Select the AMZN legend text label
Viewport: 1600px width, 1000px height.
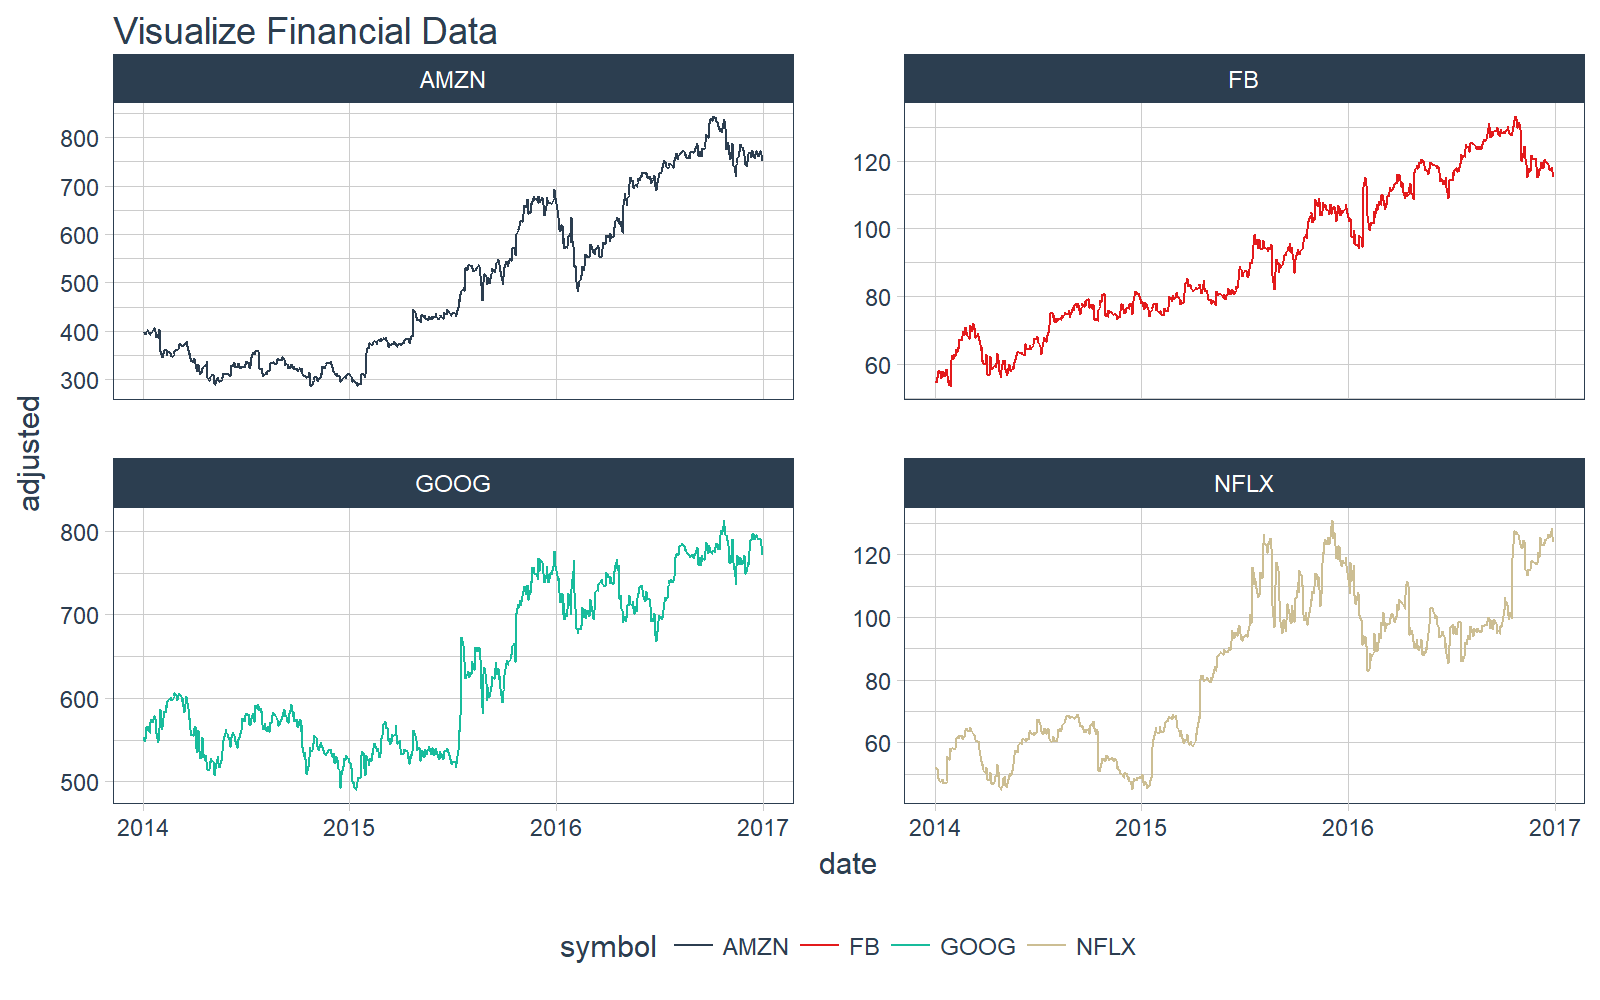point(755,947)
